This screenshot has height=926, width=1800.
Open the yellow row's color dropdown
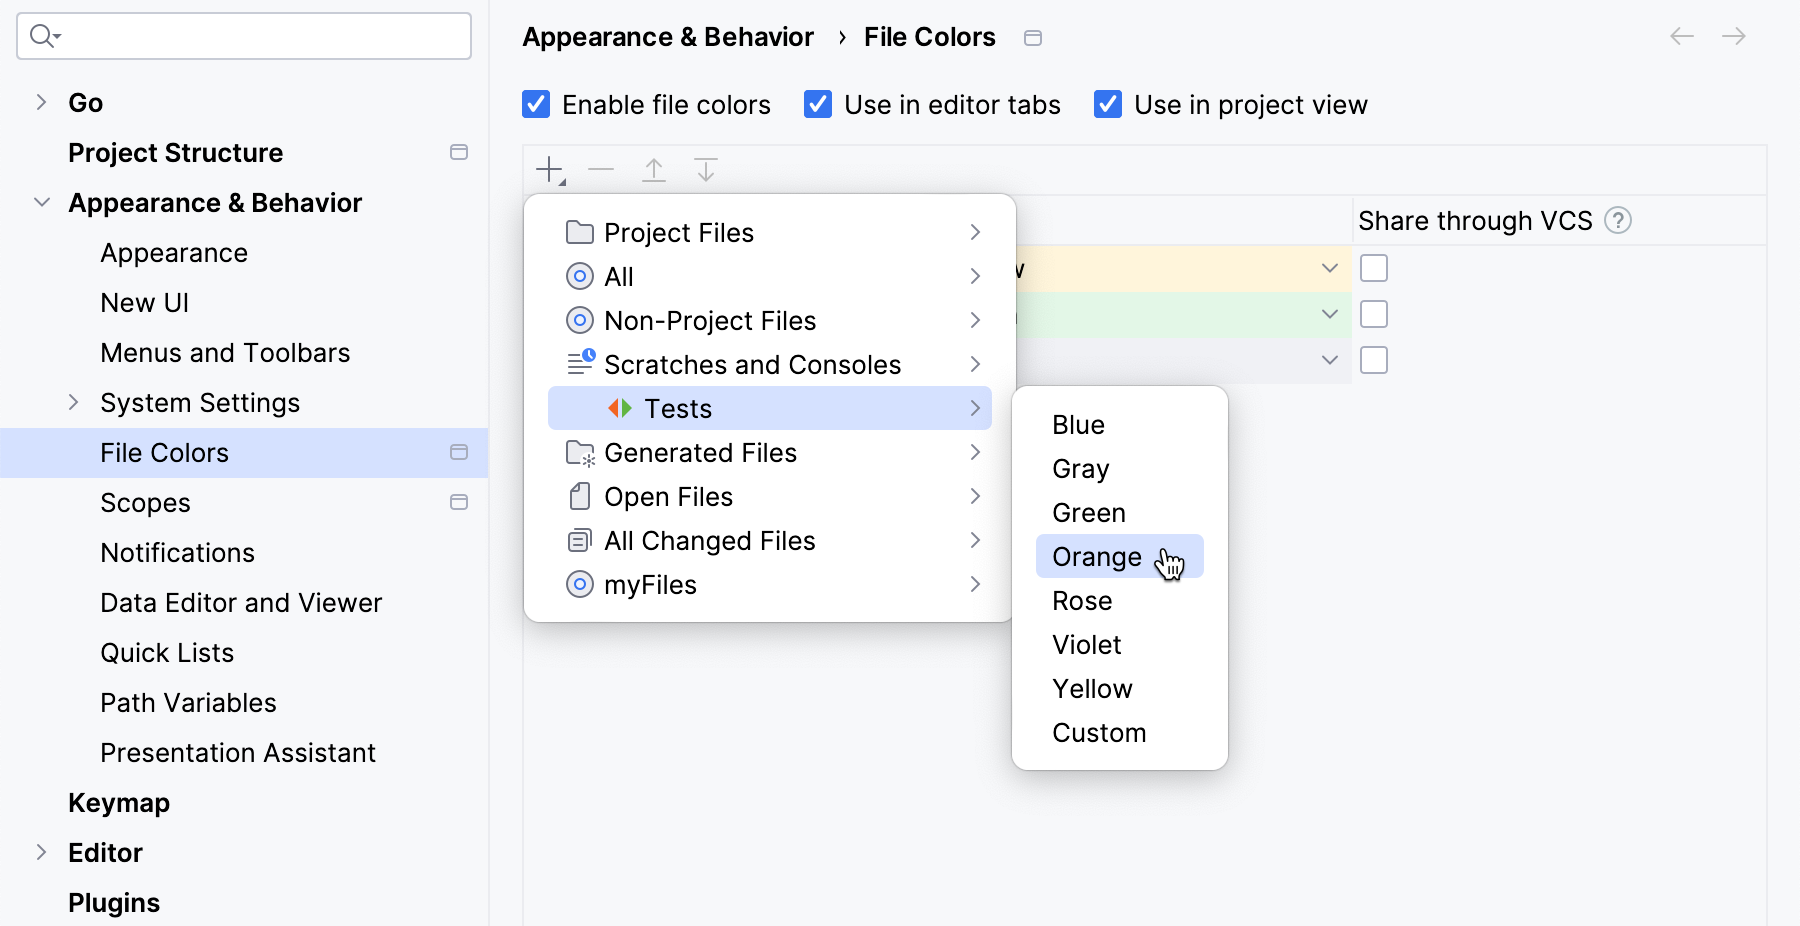pyautogui.click(x=1329, y=268)
